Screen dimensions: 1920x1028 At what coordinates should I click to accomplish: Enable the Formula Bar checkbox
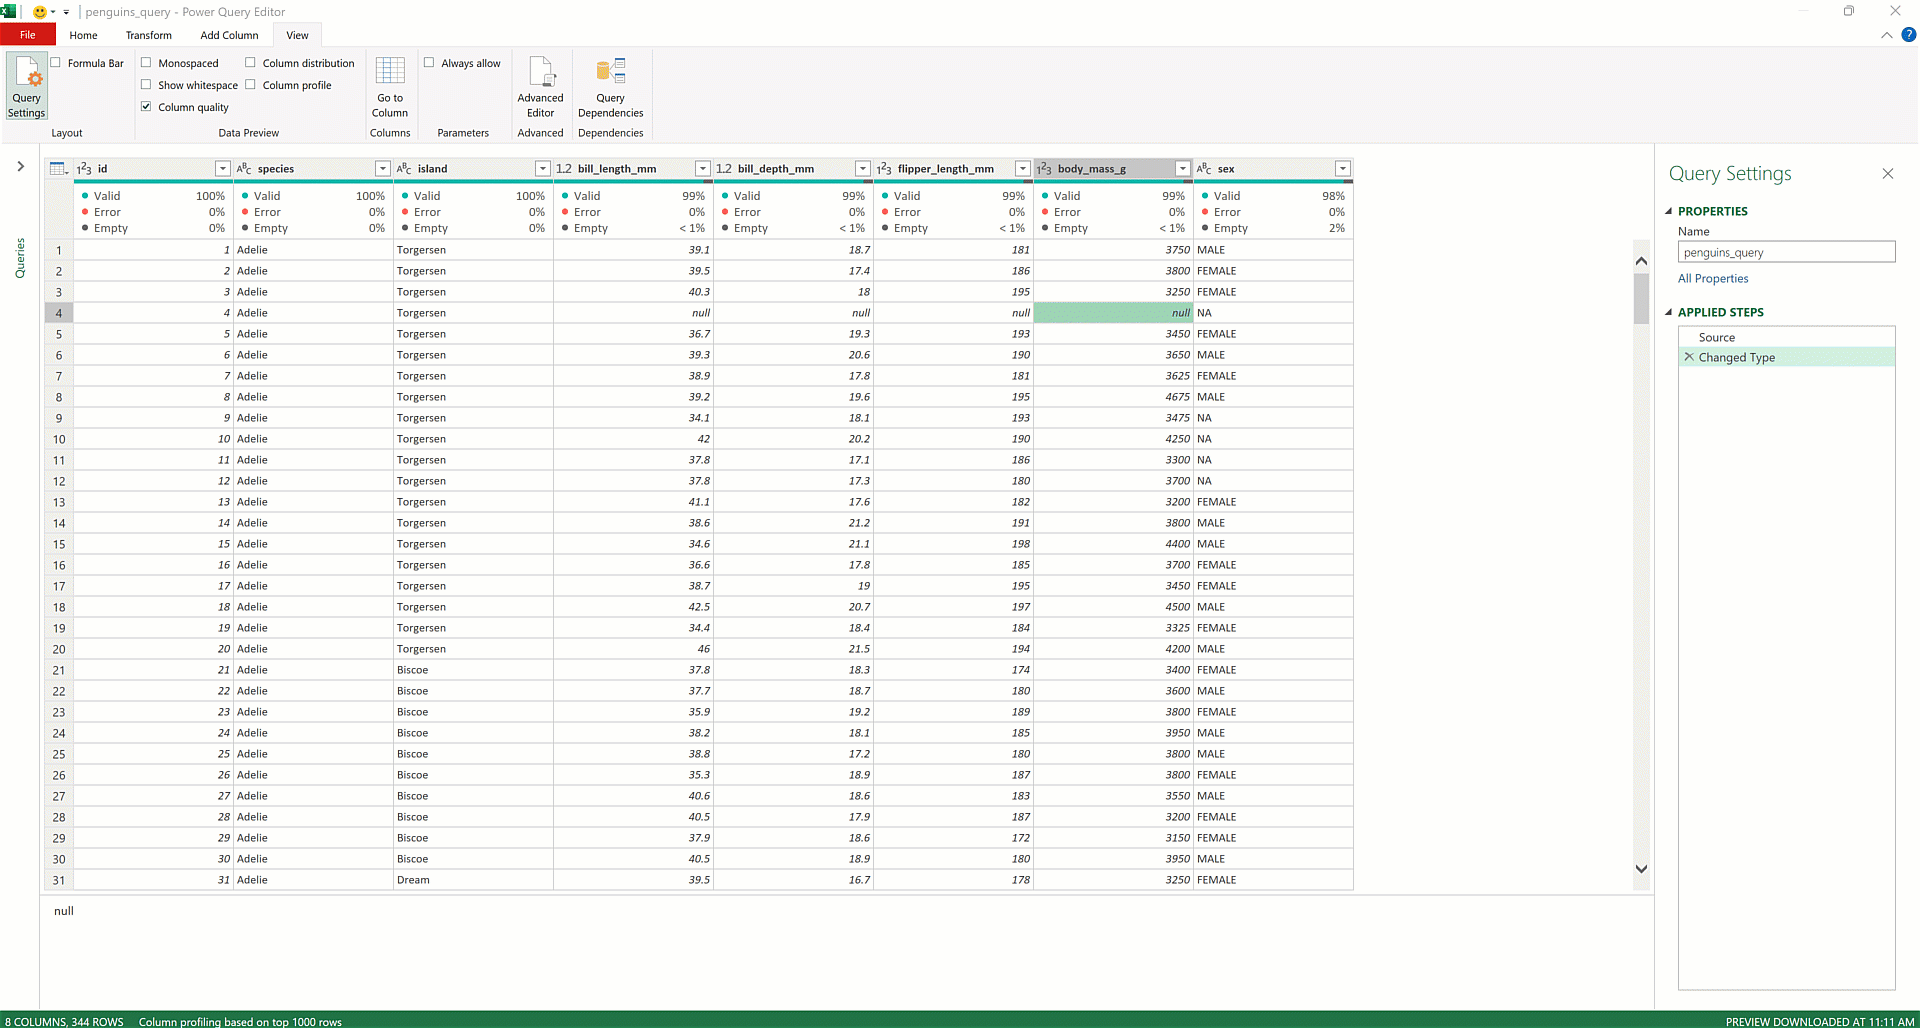[x=57, y=62]
